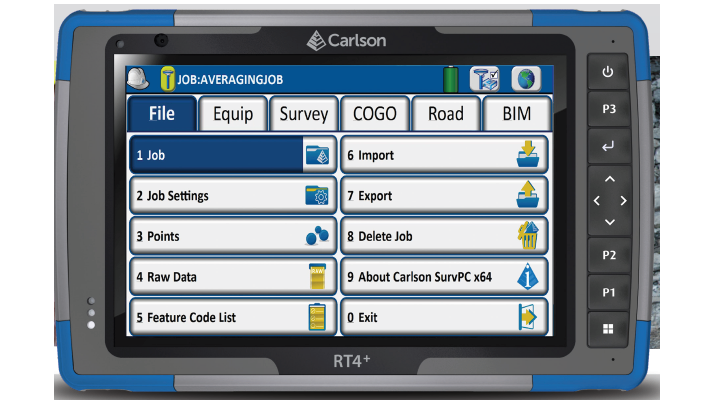This screenshot has width=712, height=401.
Task: Switch to the Survey tab
Action: point(304,114)
